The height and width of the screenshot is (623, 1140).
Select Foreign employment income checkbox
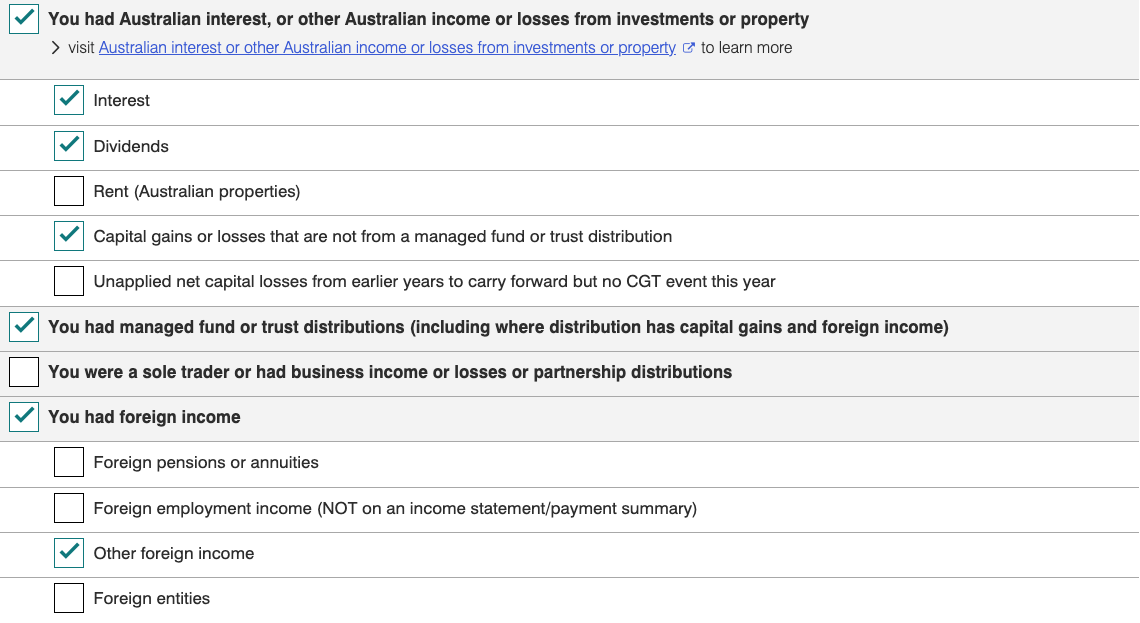[69, 508]
